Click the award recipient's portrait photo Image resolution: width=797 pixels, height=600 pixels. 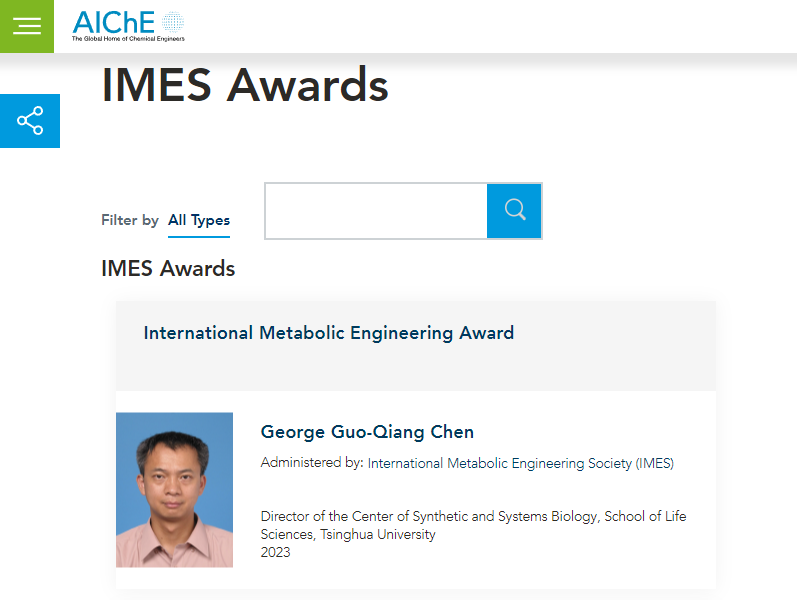174,490
